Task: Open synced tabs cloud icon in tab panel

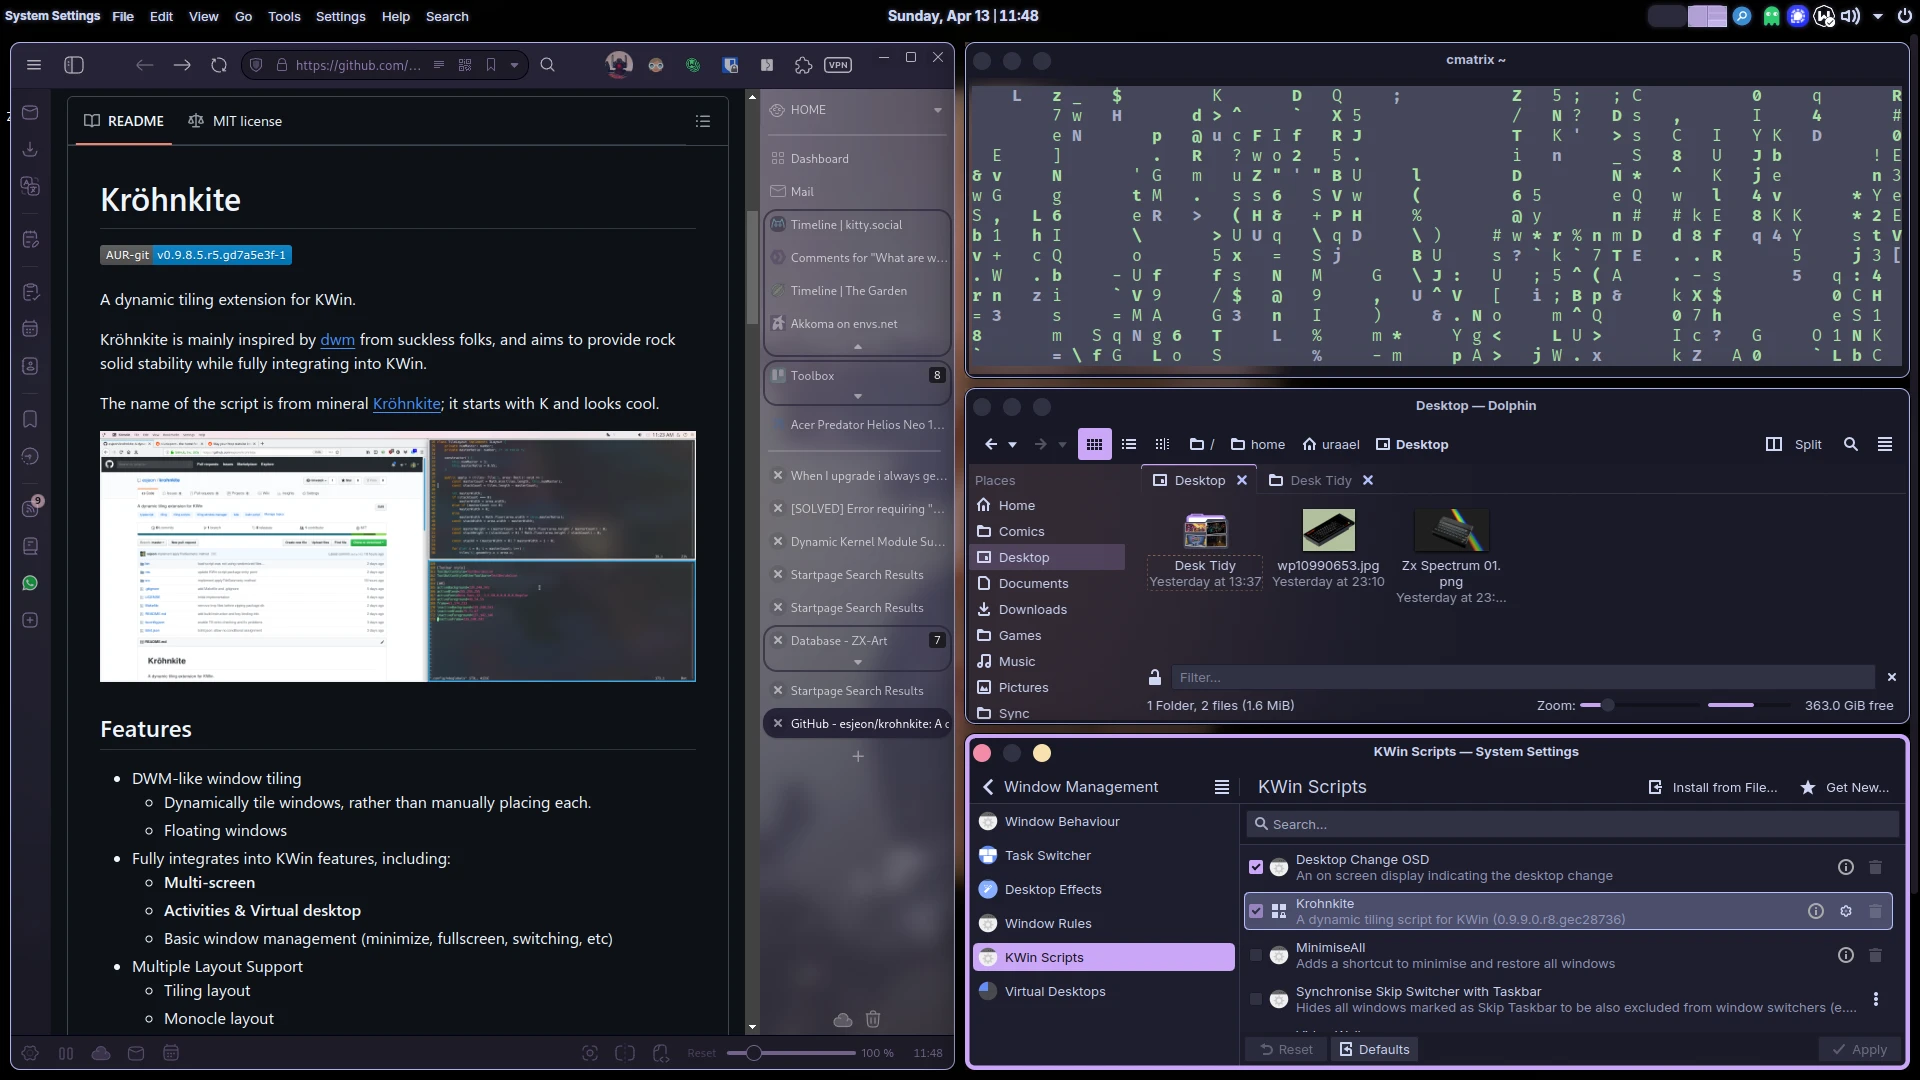Action: 843,1019
